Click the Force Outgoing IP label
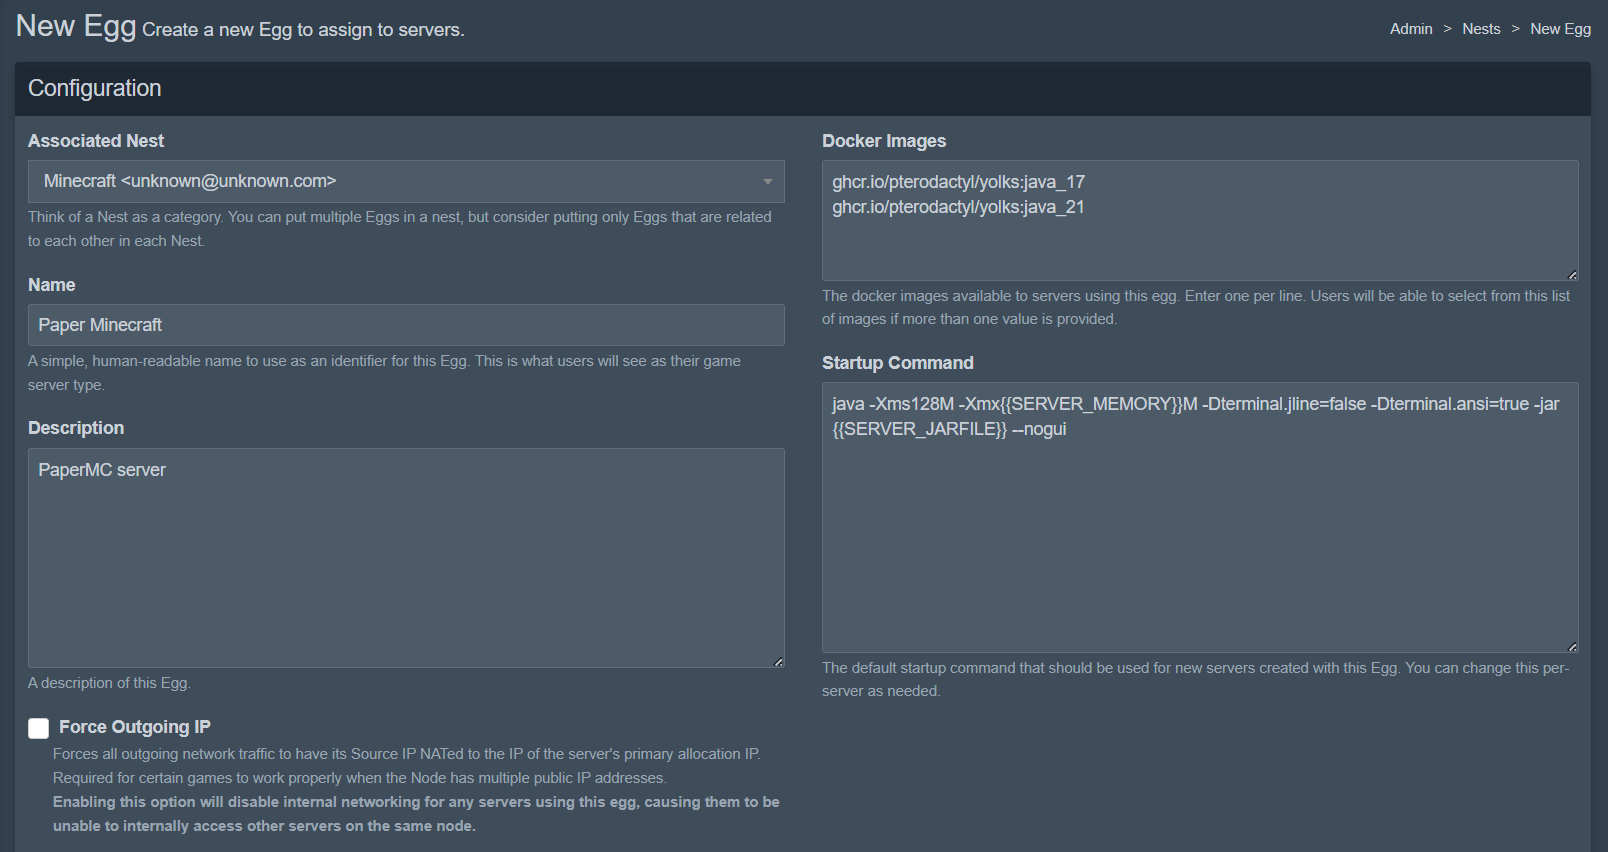This screenshot has height=852, width=1608. click(x=135, y=727)
